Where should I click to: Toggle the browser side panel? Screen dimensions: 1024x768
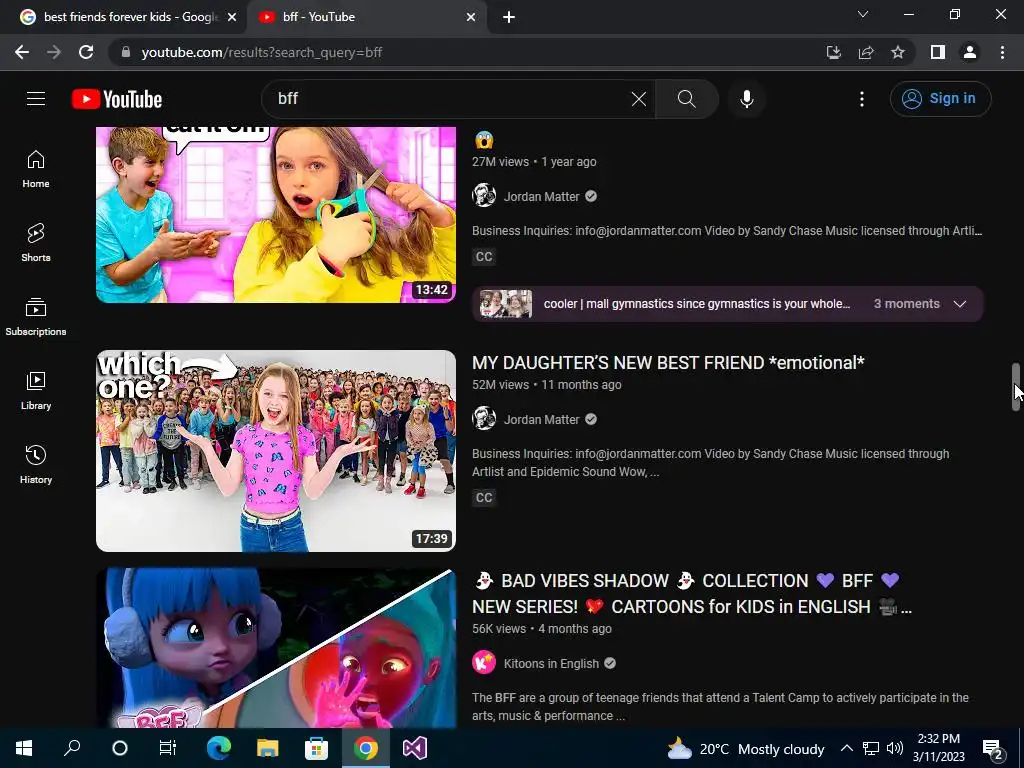tap(938, 52)
